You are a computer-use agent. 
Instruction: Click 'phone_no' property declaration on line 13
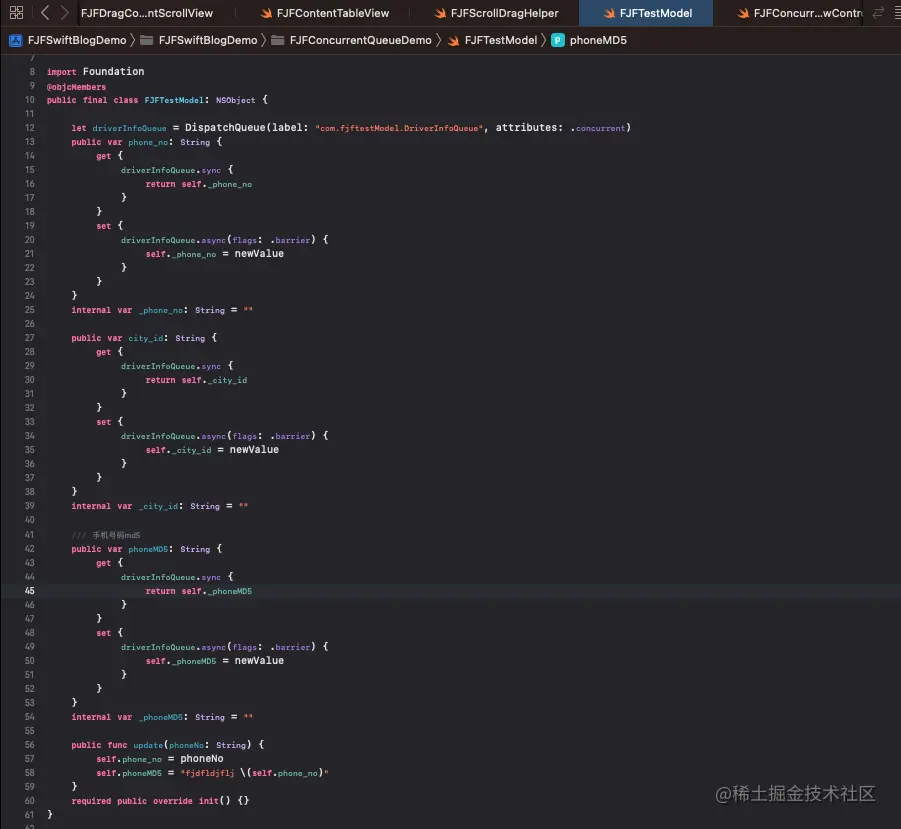(148, 142)
